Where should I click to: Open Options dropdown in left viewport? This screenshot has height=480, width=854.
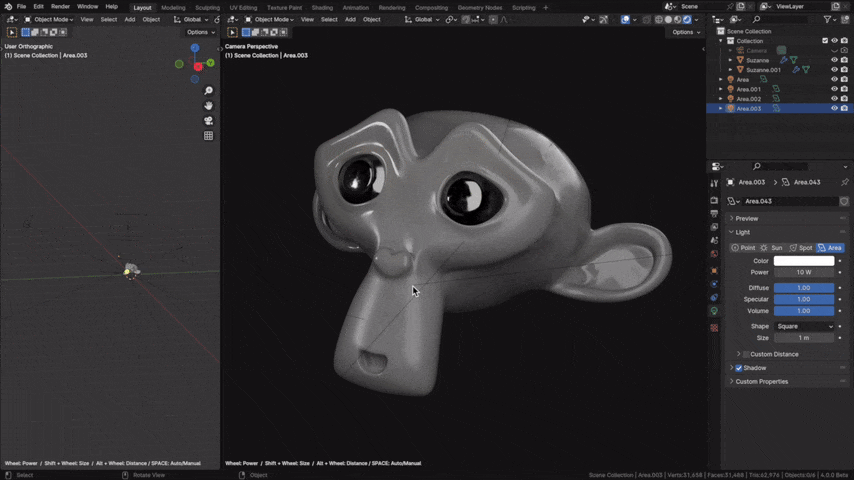click(200, 32)
